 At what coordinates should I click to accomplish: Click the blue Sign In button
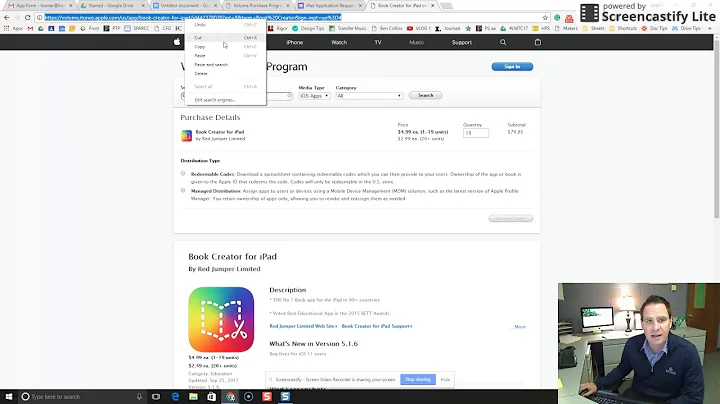(512, 67)
